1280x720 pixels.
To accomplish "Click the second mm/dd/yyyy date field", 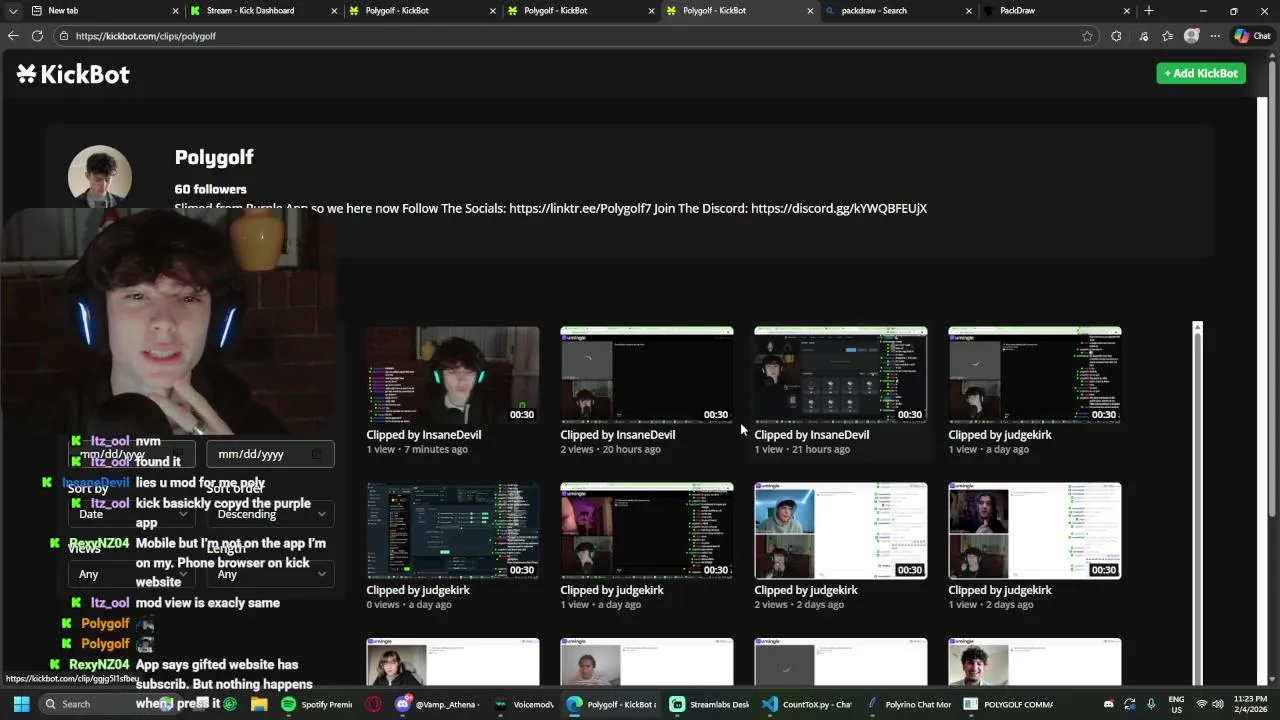I will click(x=270, y=454).
